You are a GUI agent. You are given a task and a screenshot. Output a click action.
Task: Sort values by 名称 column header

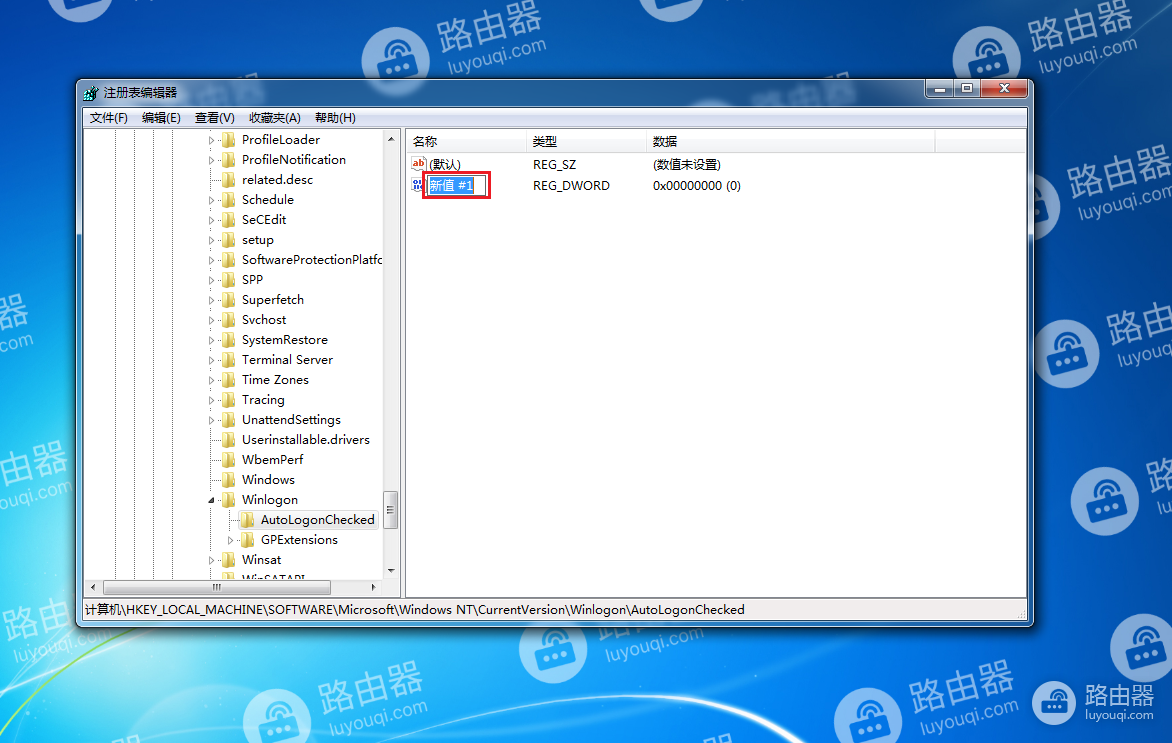point(466,141)
